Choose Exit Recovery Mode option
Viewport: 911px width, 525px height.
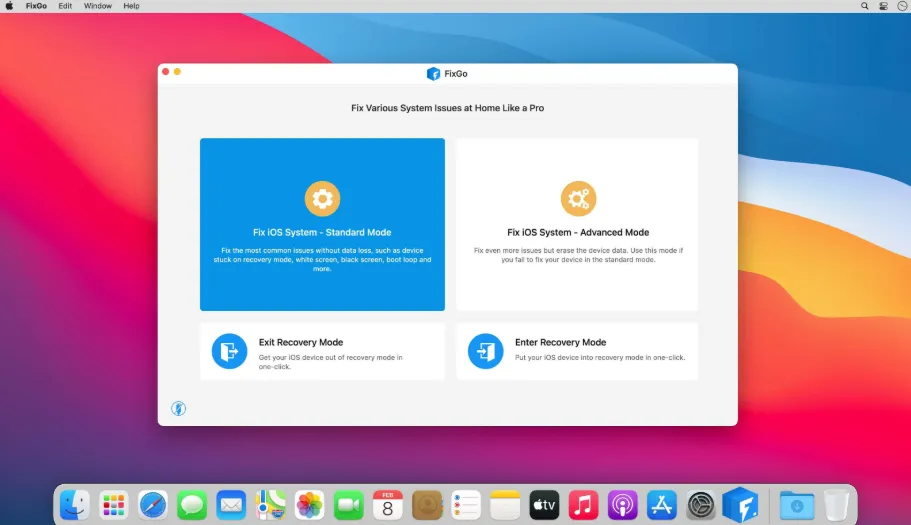tap(322, 352)
